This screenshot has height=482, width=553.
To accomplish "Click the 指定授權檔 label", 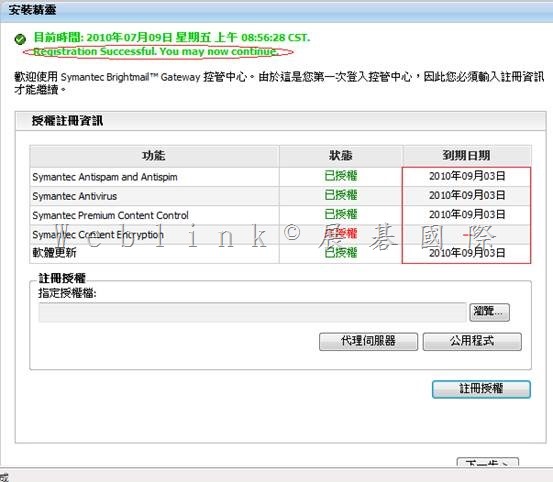I will click(67, 293).
